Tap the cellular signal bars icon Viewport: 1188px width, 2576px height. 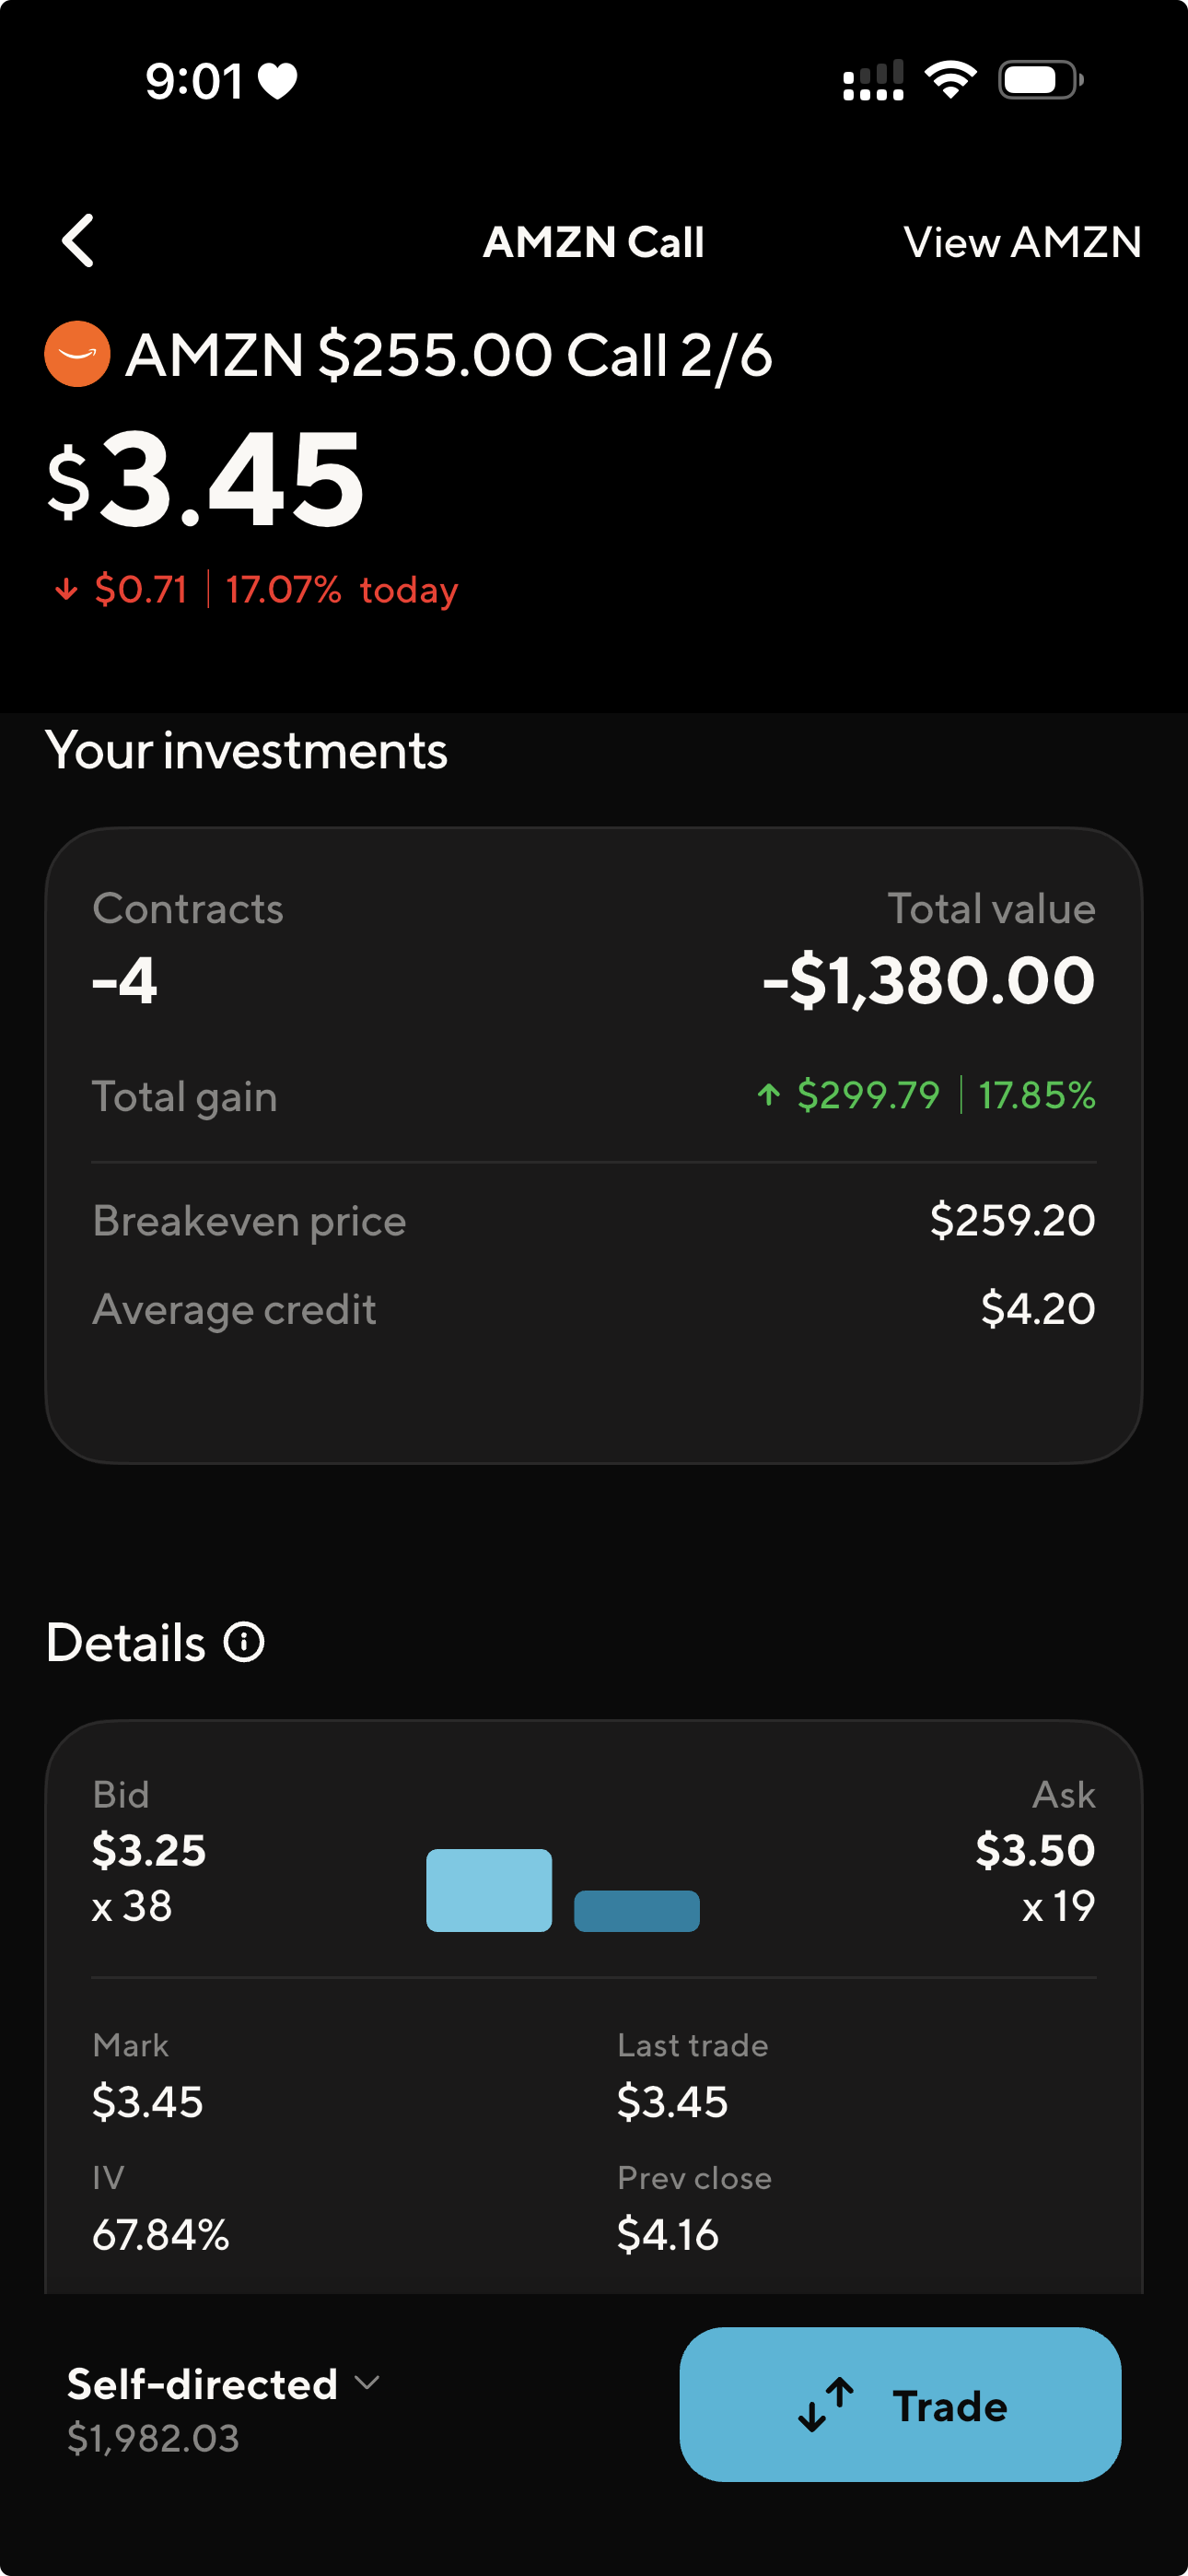873,80
